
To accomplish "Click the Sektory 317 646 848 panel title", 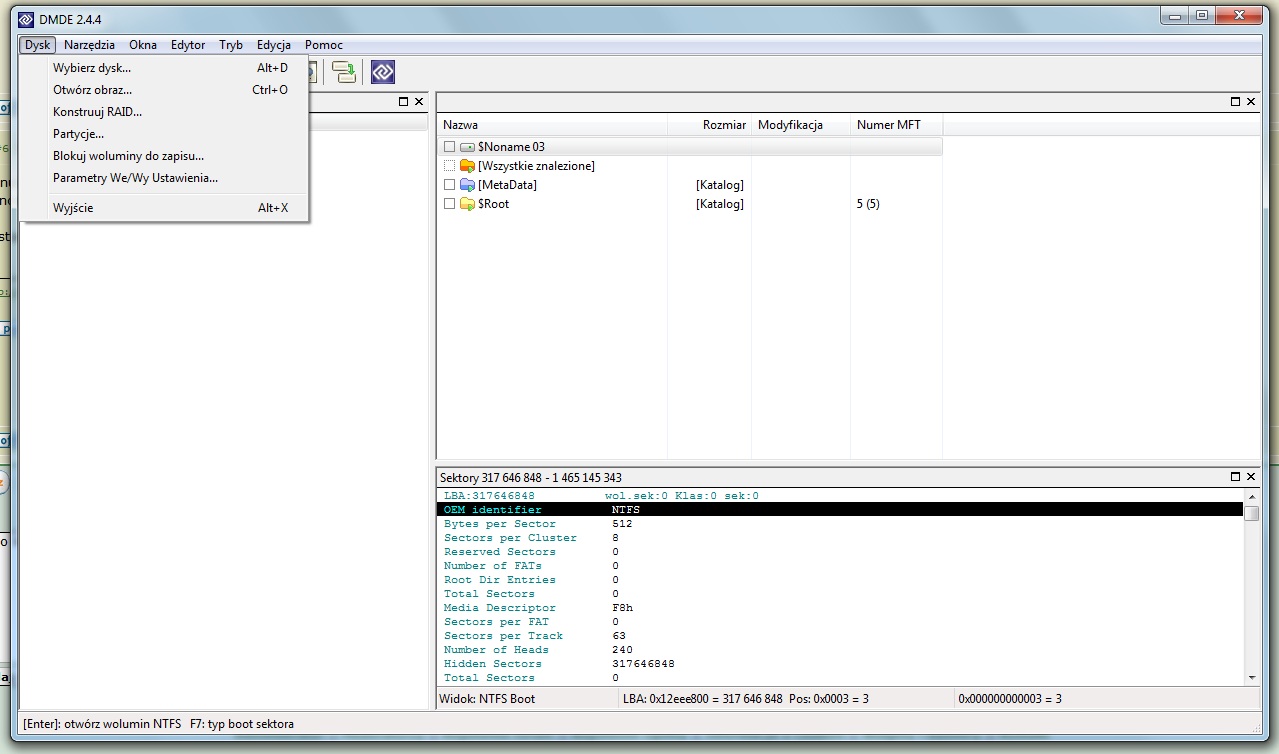I will click(531, 478).
